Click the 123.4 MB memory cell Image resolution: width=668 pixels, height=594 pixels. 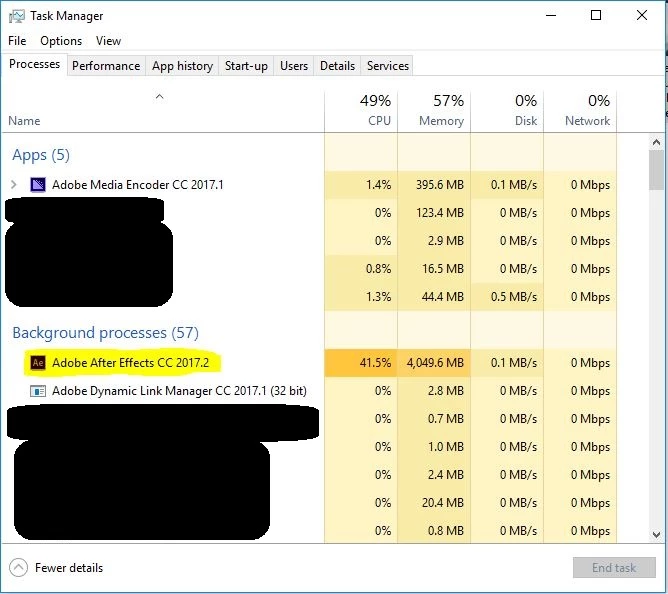[434, 213]
